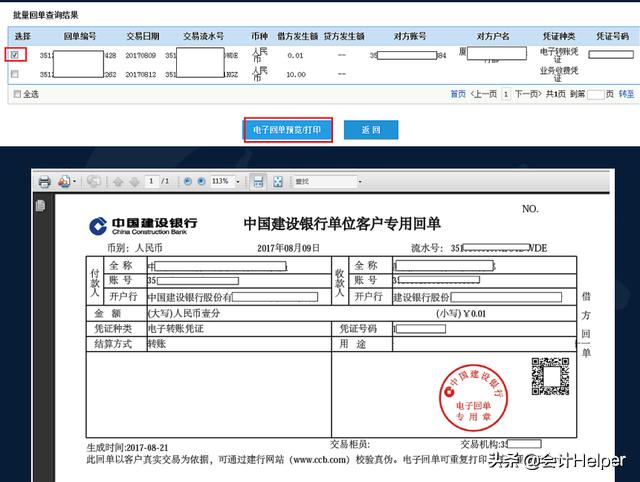Click the 选择 column header
This screenshot has height=482, width=640.
point(23,36)
